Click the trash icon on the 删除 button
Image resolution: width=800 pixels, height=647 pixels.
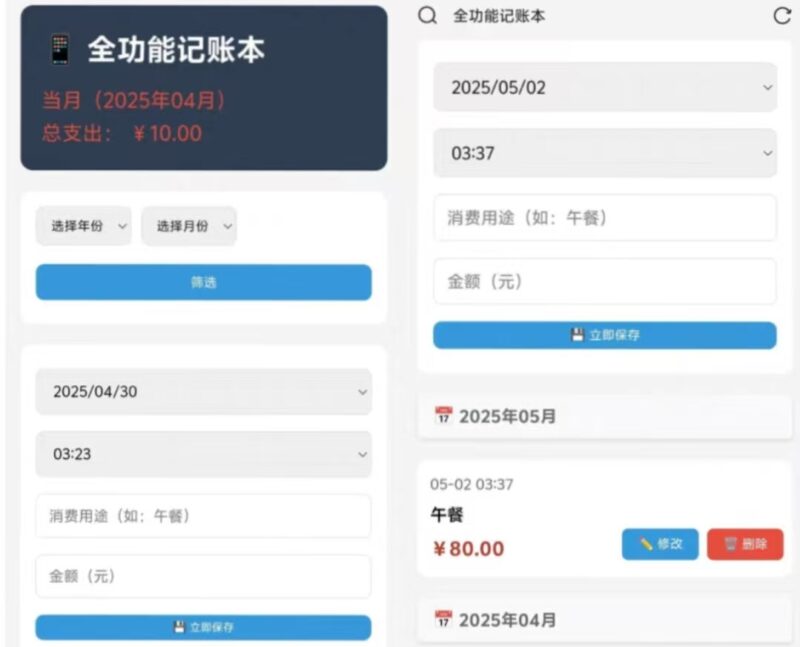[732, 544]
